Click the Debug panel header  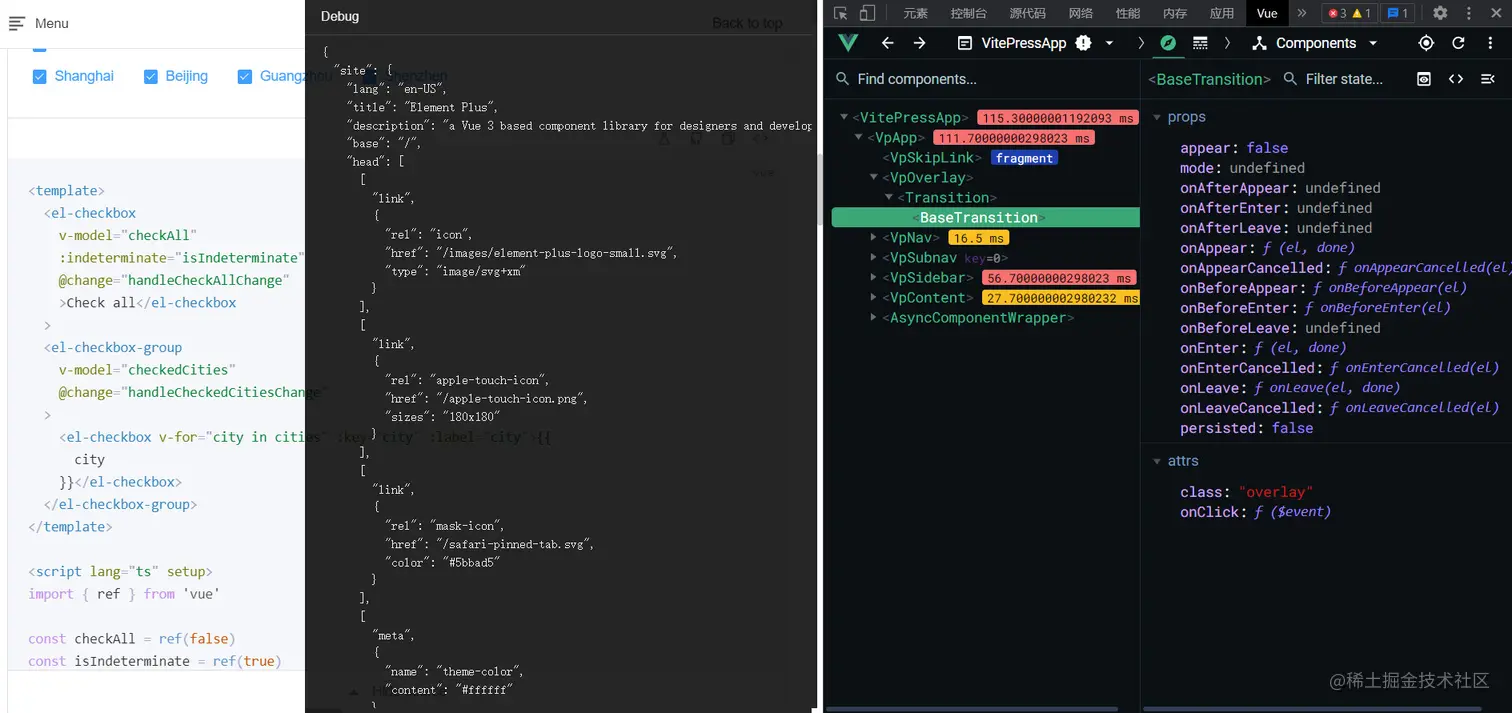[x=561, y=16]
